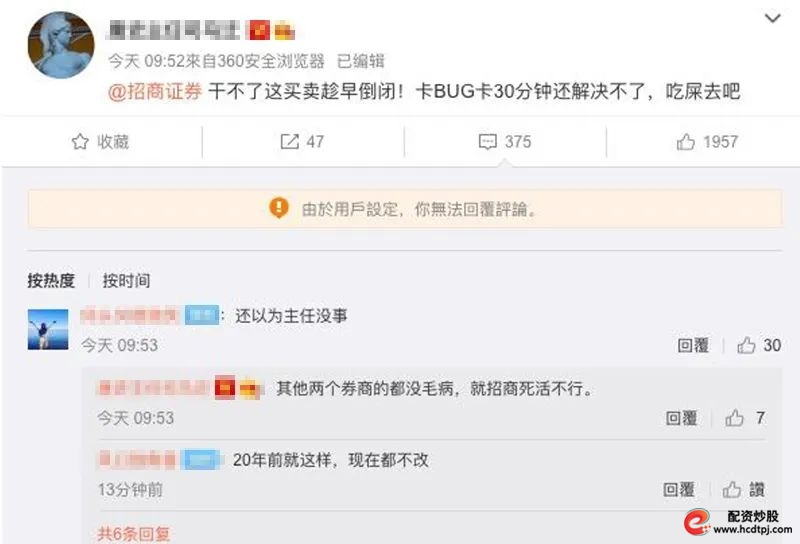
Task: Sort comments by 按时间
Action: tap(127, 280)
